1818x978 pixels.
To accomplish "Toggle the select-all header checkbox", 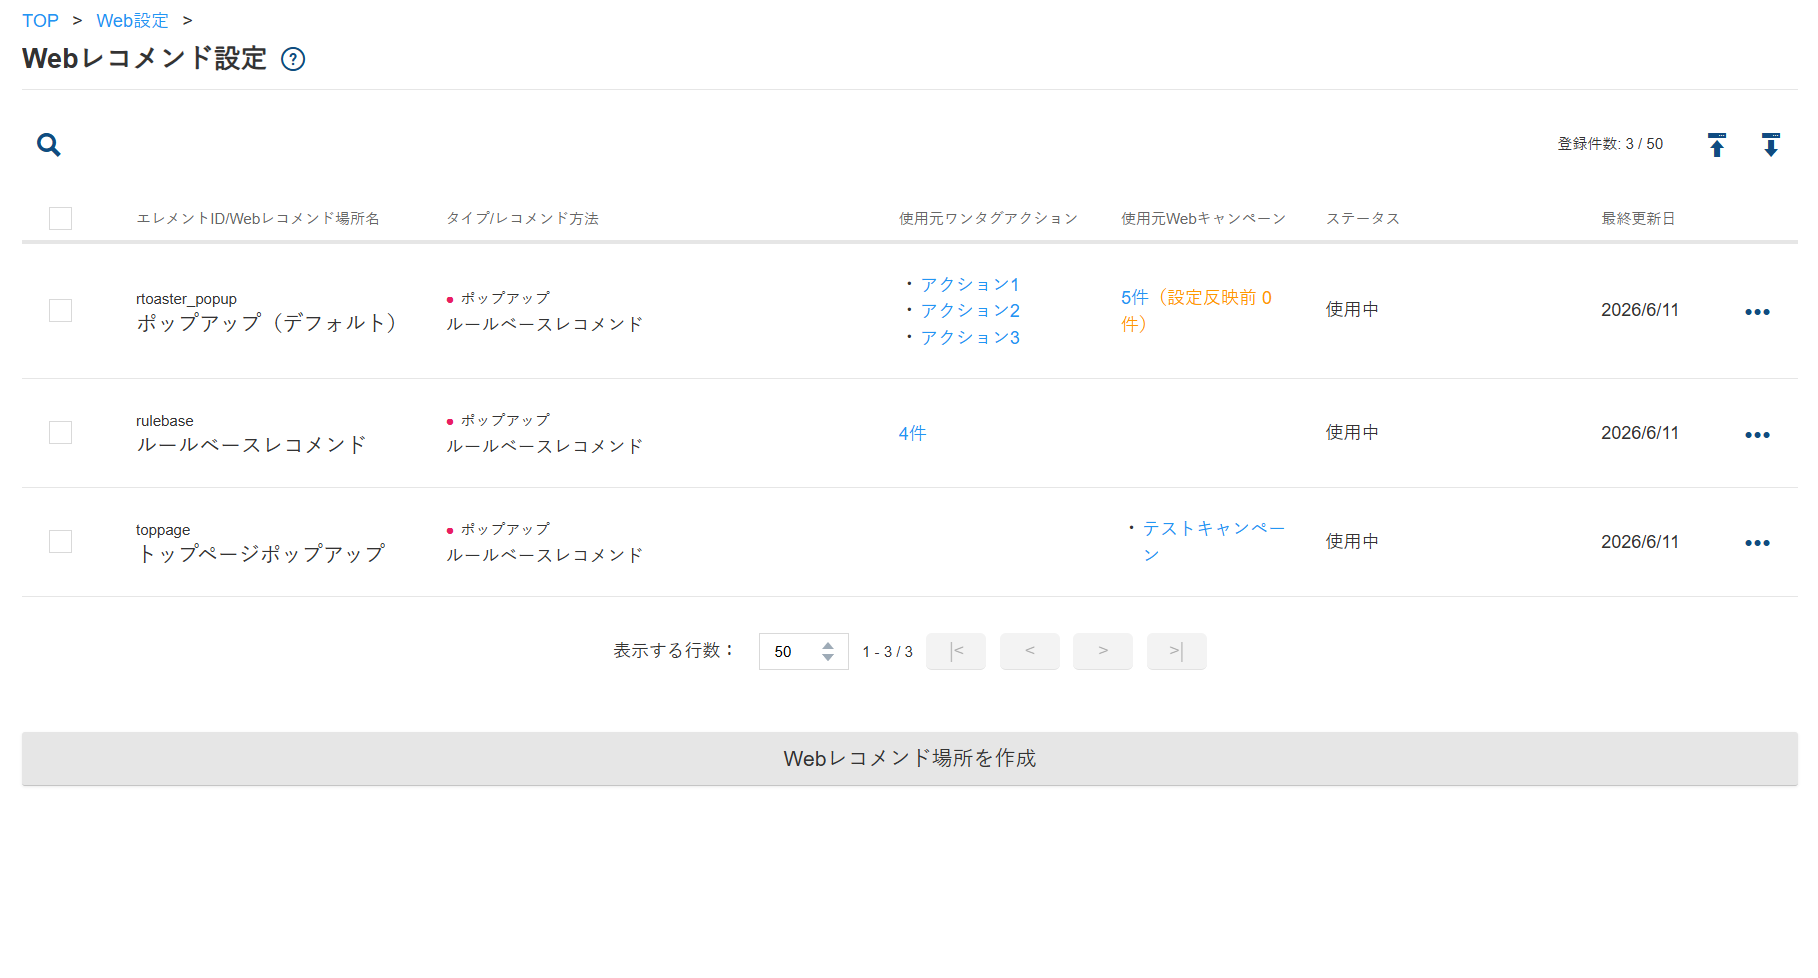I will pyautogui.click(x=60, y=218).
